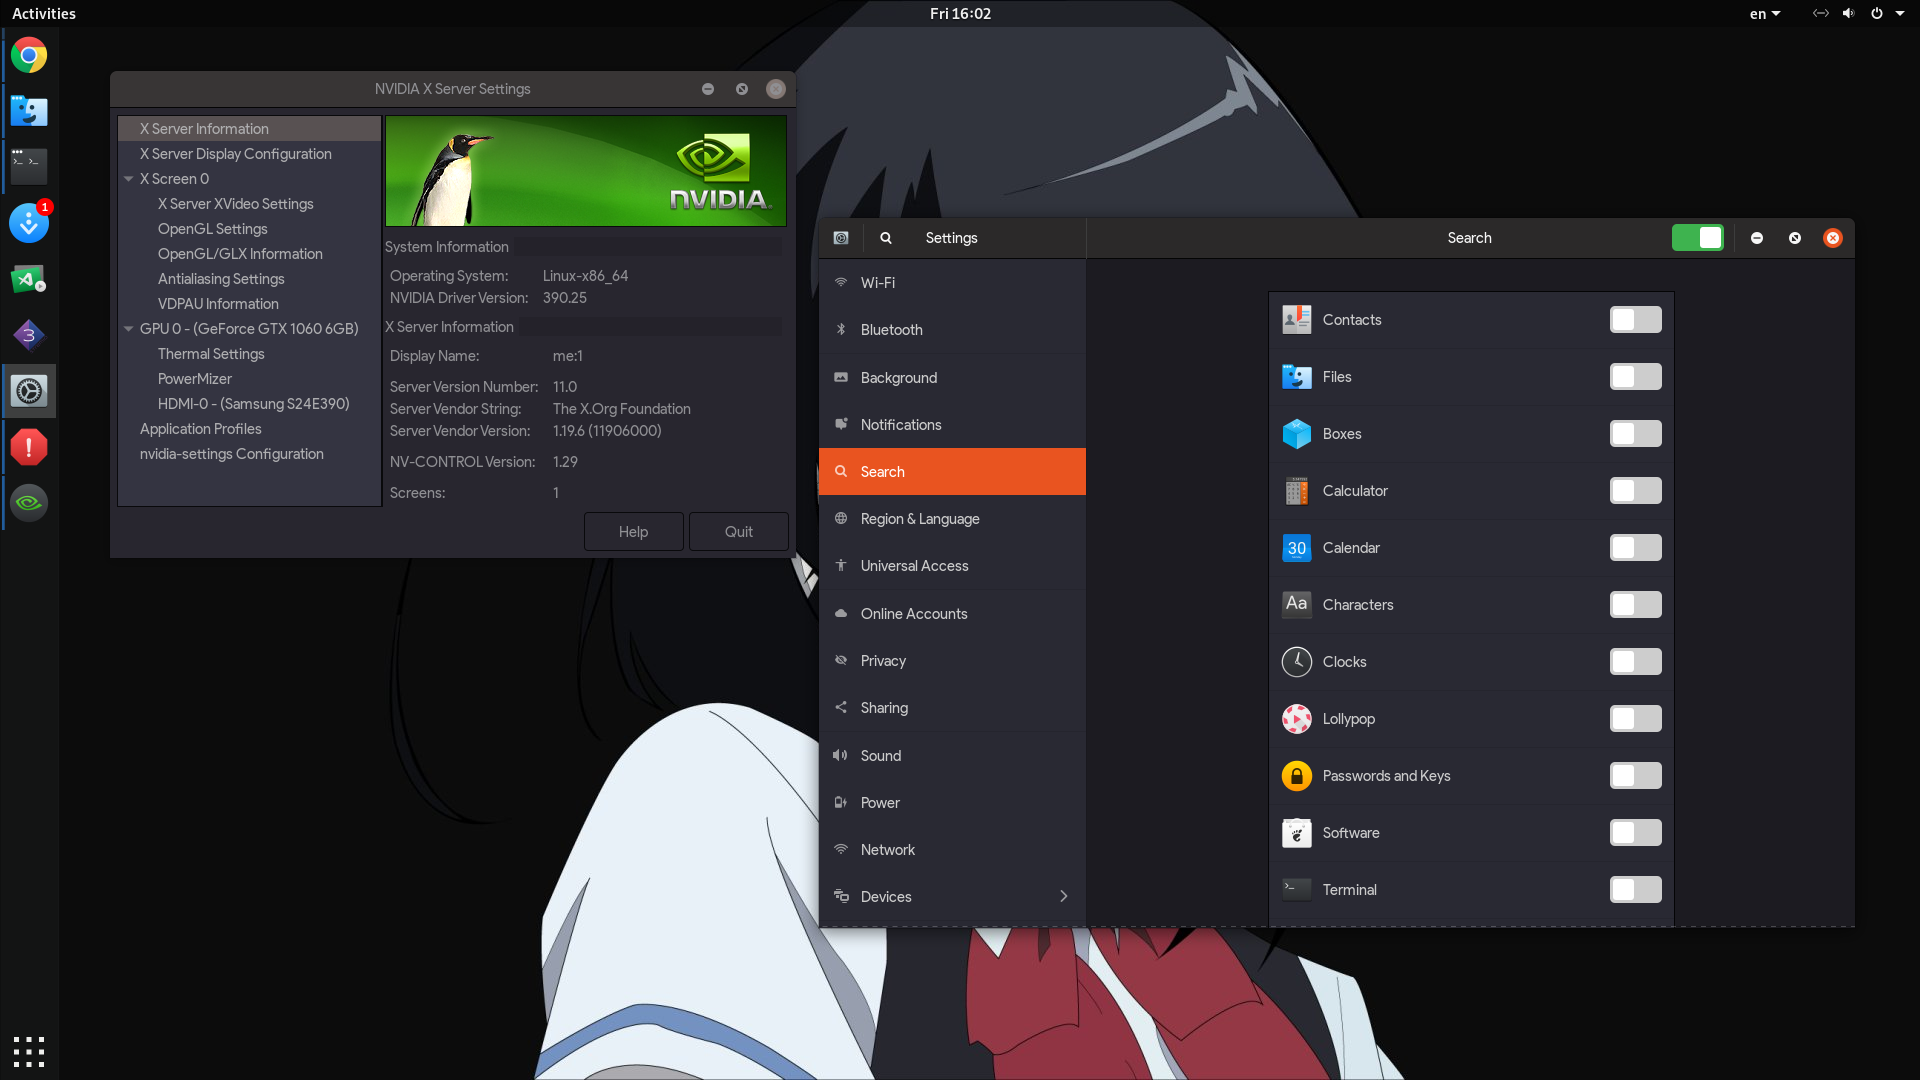Click the Contacts app icon in Search list

[x=1297, y=320]
